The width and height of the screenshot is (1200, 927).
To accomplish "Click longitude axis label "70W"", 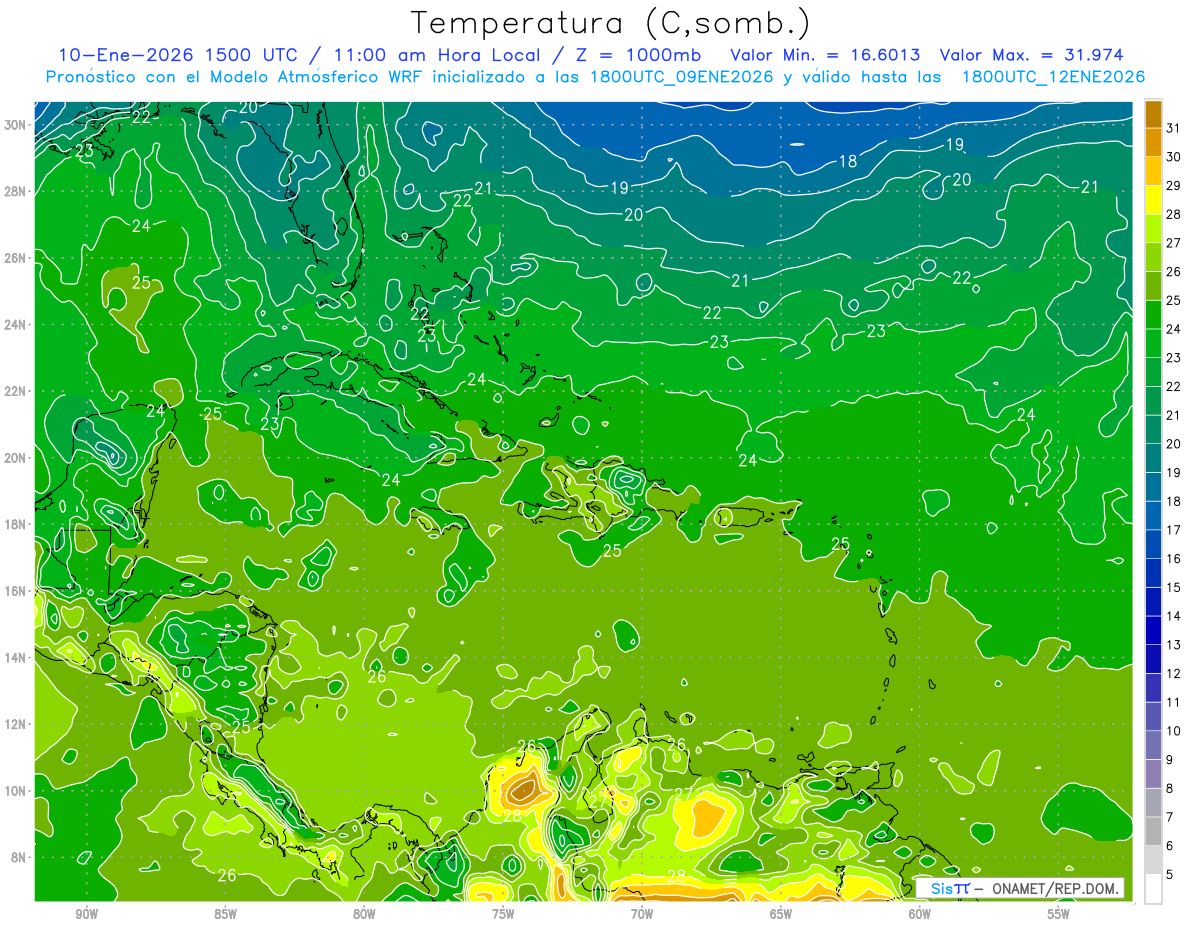I will (642, 913).
